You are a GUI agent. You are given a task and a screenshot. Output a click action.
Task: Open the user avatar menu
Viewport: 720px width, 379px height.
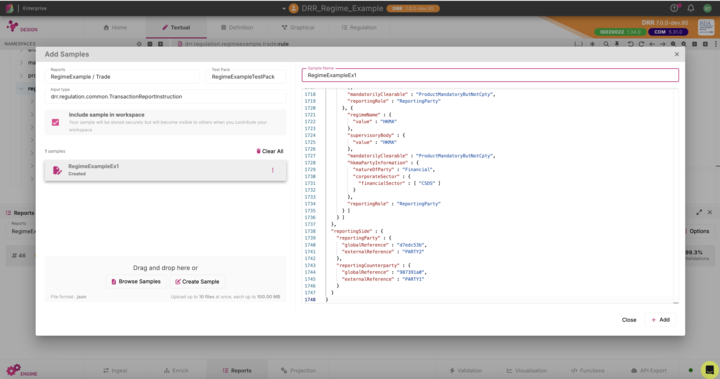point(708,8)
